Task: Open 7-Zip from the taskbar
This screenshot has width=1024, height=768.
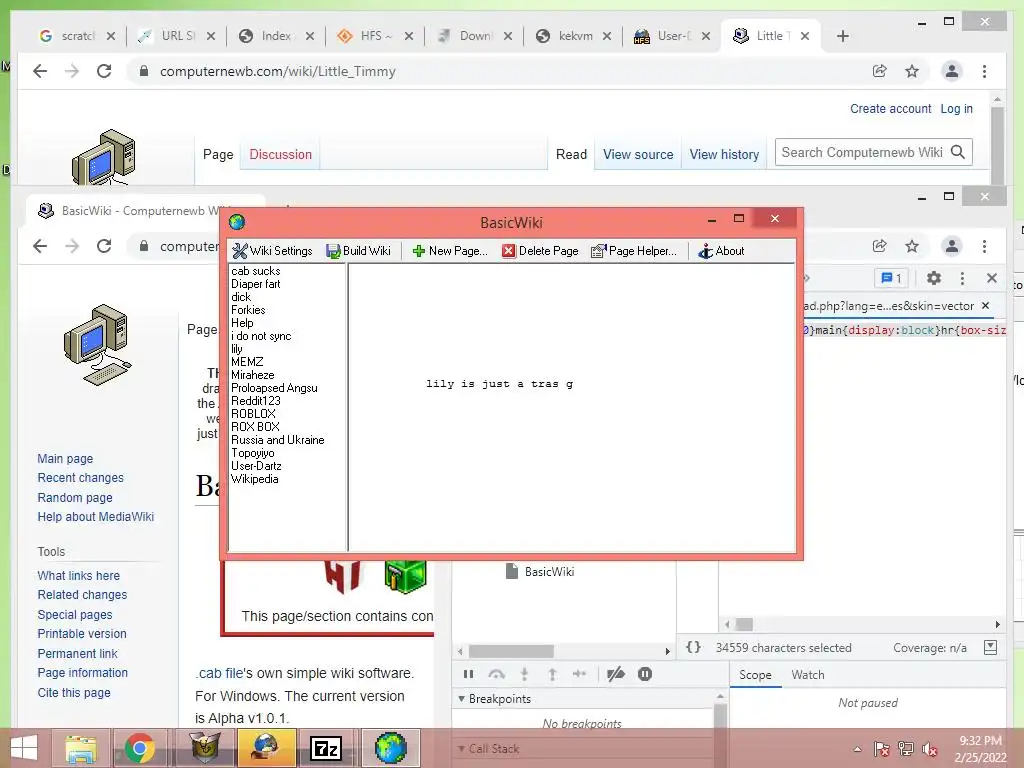Action: click(326, 748)
